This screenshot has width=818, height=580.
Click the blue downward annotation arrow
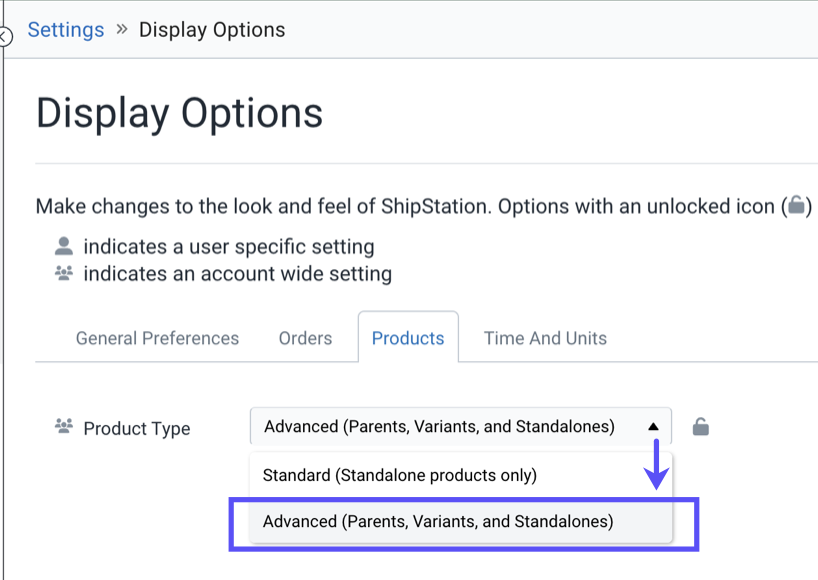coord(656,466)
